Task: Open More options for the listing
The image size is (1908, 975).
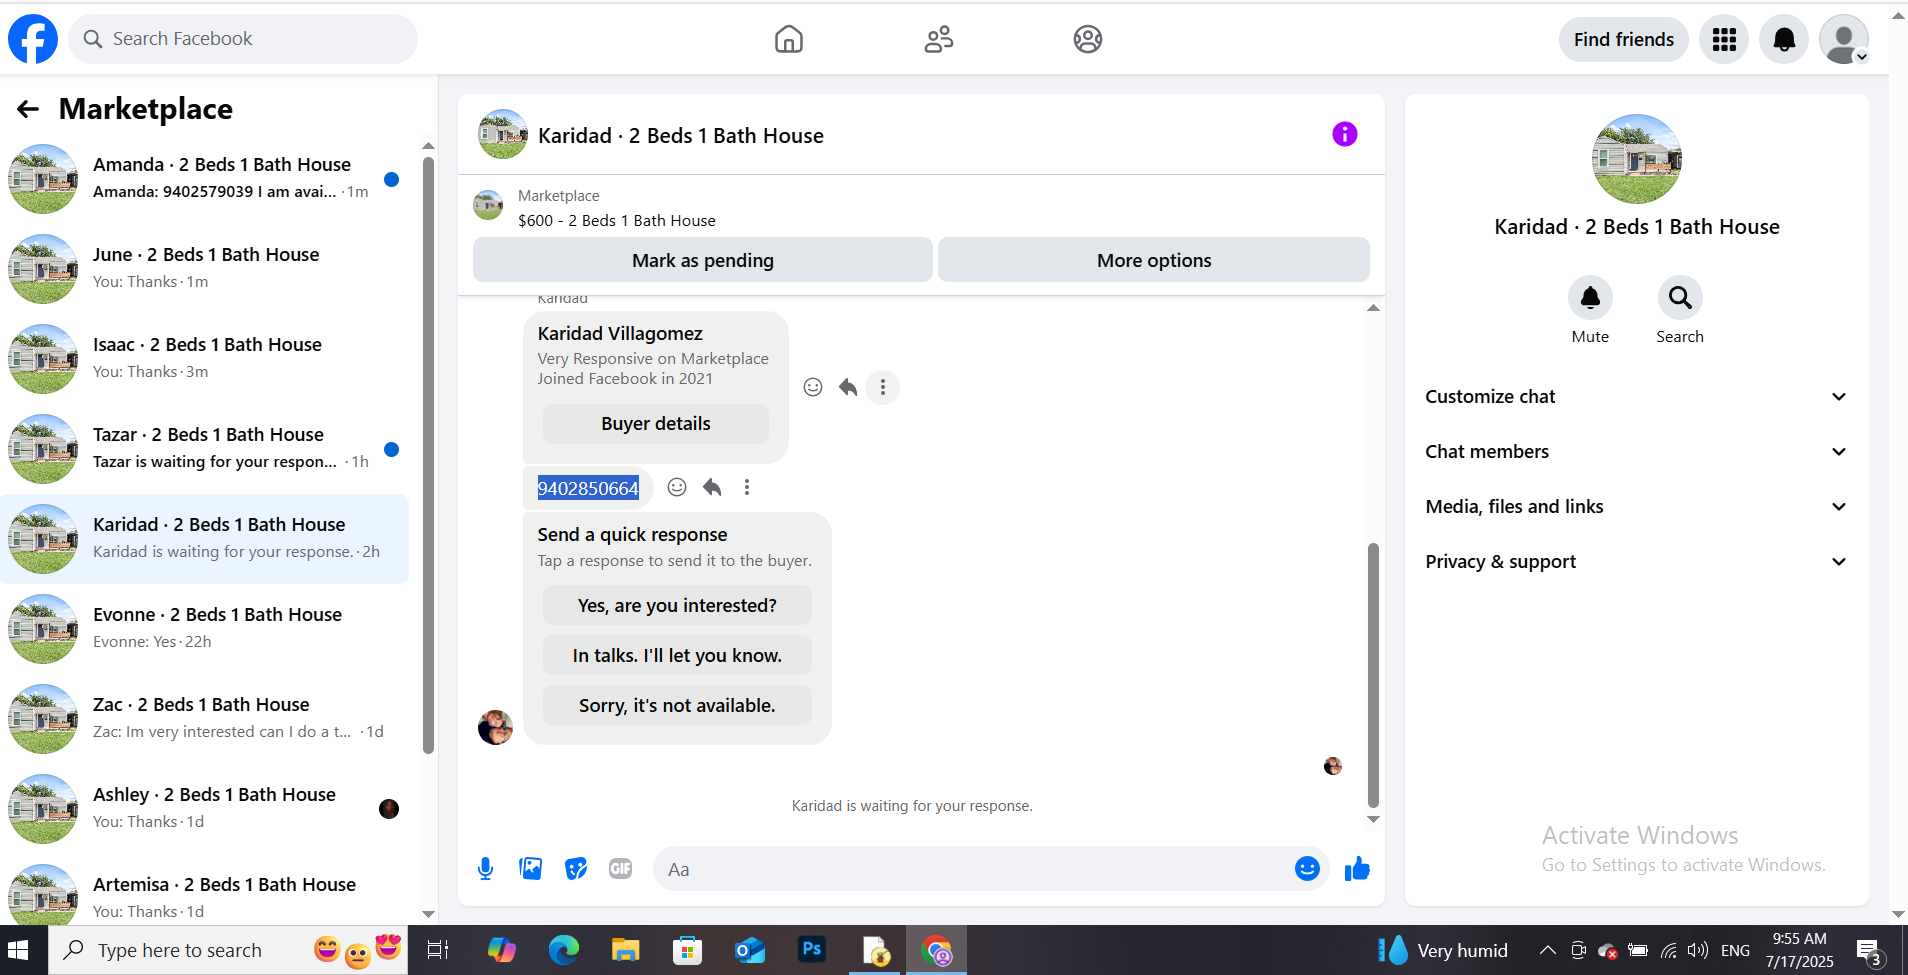Action: click(1154, 260)
